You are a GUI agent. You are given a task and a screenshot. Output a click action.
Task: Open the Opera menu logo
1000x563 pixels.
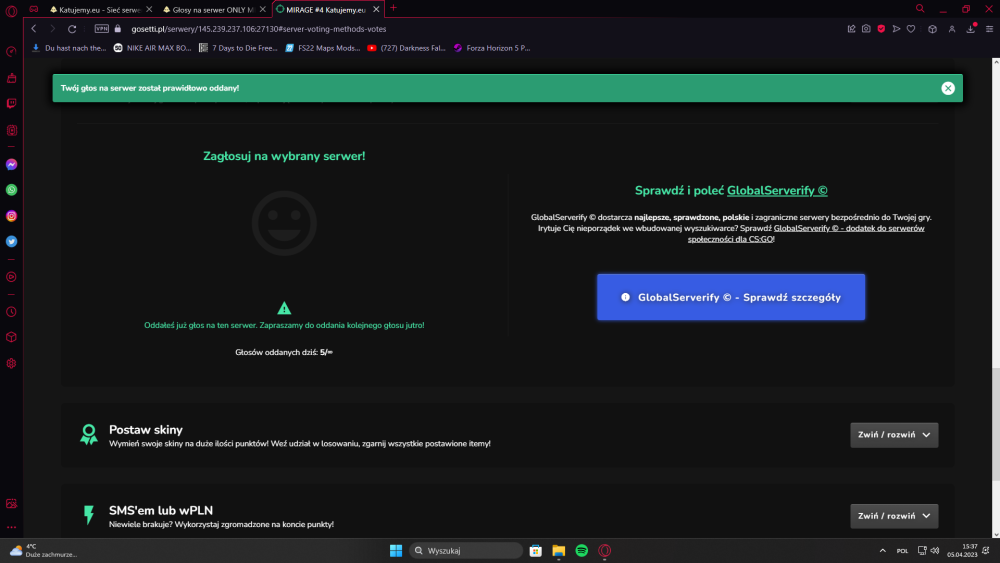click(11, 11)
